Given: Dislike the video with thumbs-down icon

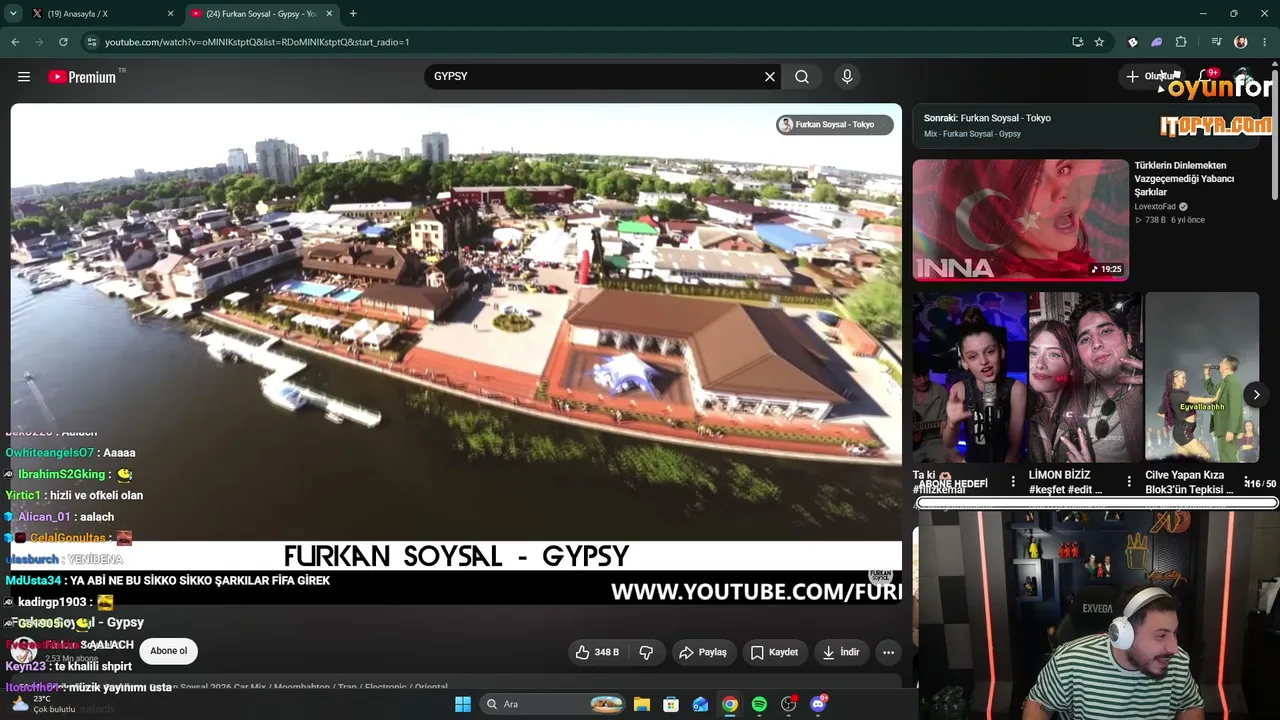Looking at the screenshot, I should click(x=647, y=652).
